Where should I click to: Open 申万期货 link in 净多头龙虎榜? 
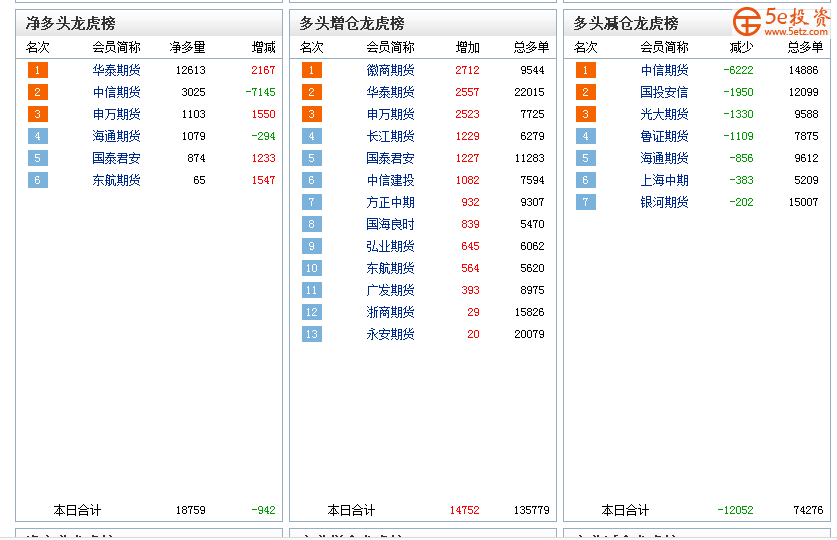click(116, 114)
